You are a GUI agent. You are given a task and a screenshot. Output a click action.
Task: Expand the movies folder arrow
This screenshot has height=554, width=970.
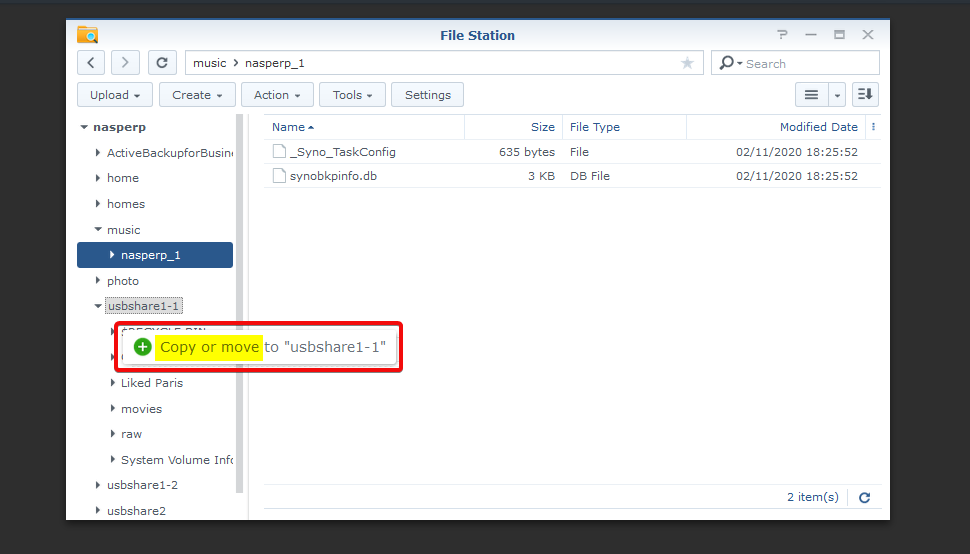coord(112,408)
